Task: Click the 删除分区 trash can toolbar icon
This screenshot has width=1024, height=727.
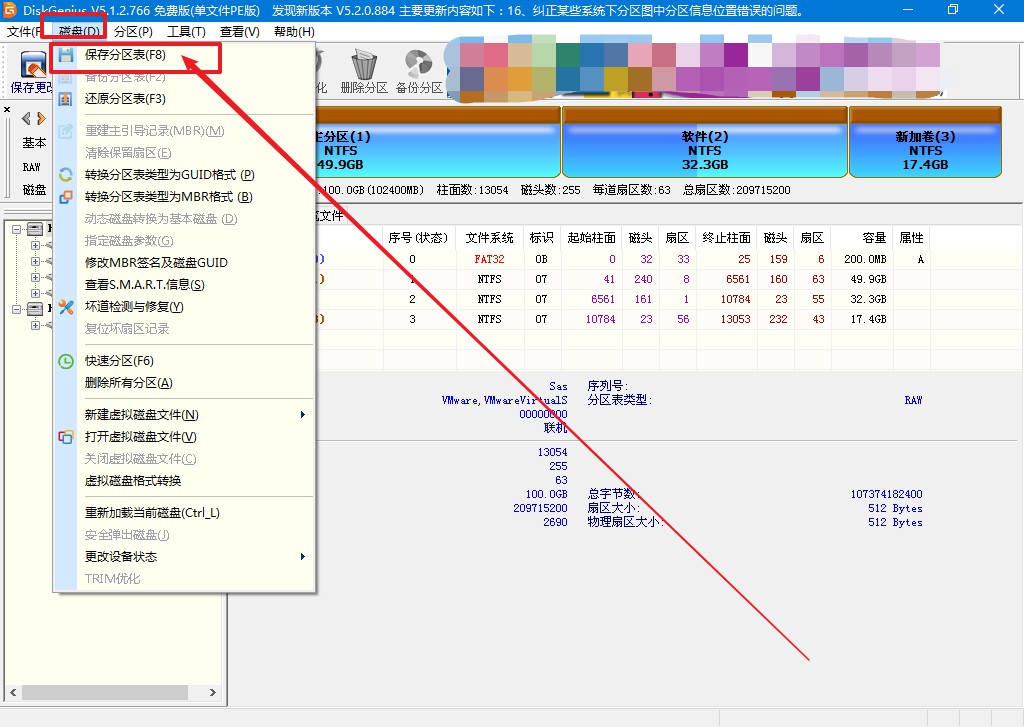Action: coord(364,64)
